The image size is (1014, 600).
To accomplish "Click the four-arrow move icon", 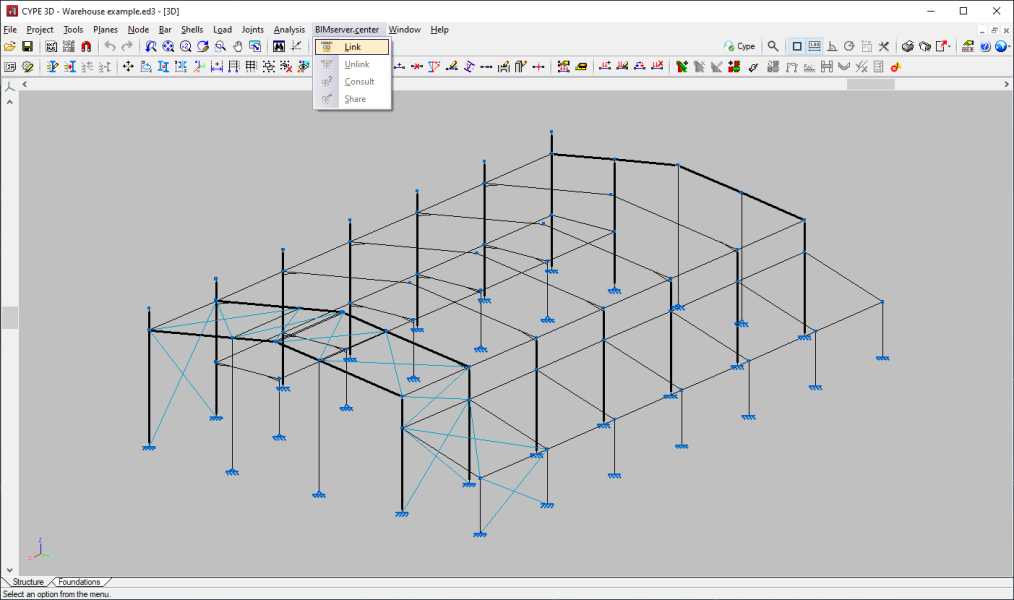I will [x=128, y=67].
